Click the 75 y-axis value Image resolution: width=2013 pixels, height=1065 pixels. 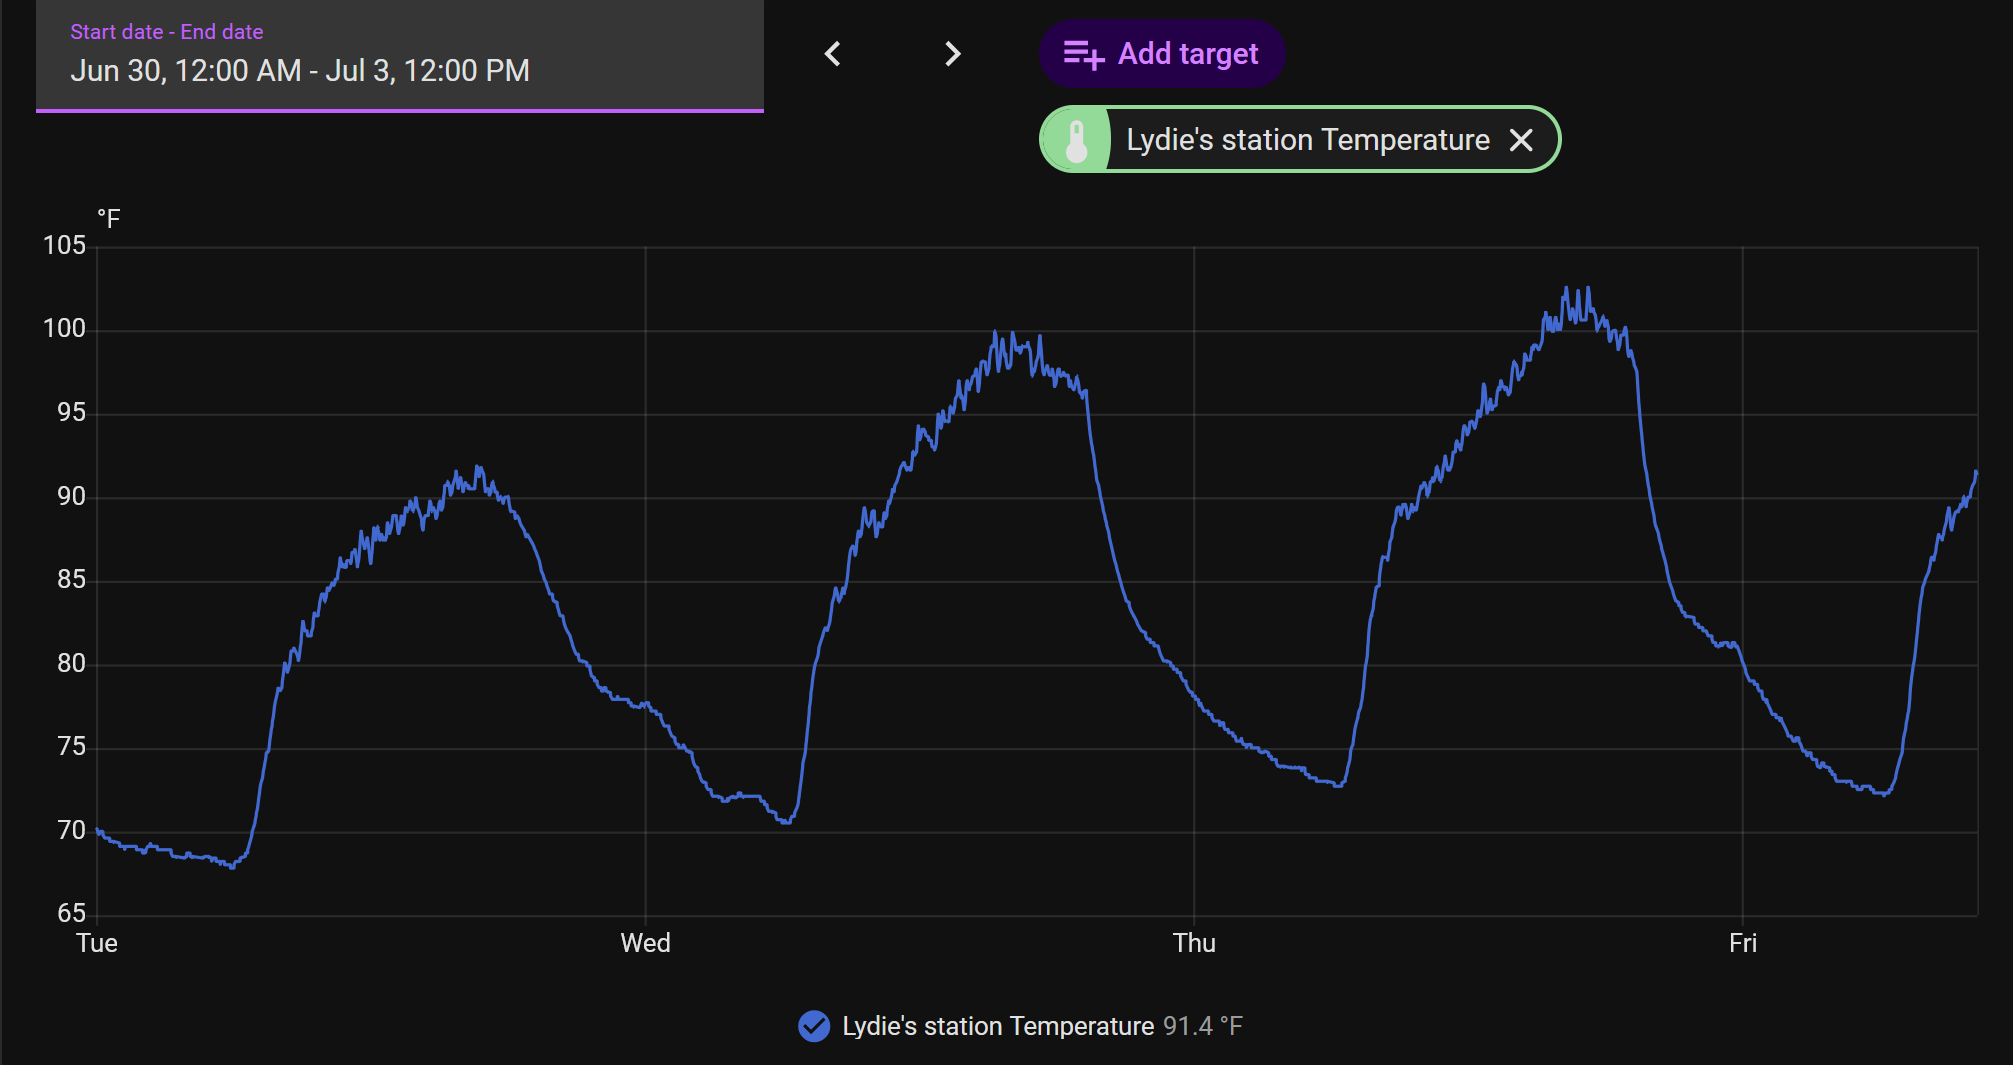[x=71, y=746]
